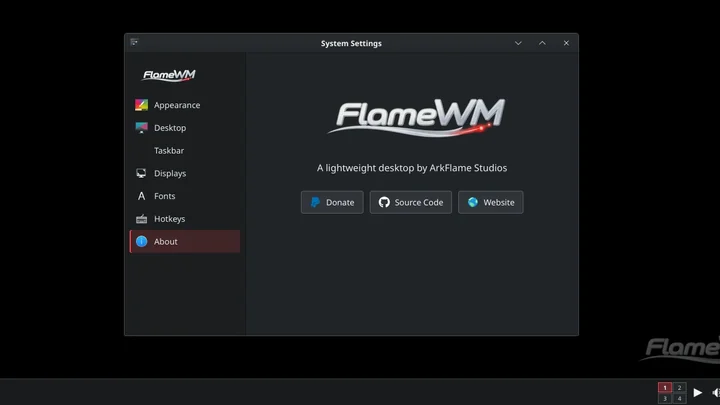The width and height of the screenshot is (720, 405).
Task: Select the About sidebar entry
Action: click(185, 242)
